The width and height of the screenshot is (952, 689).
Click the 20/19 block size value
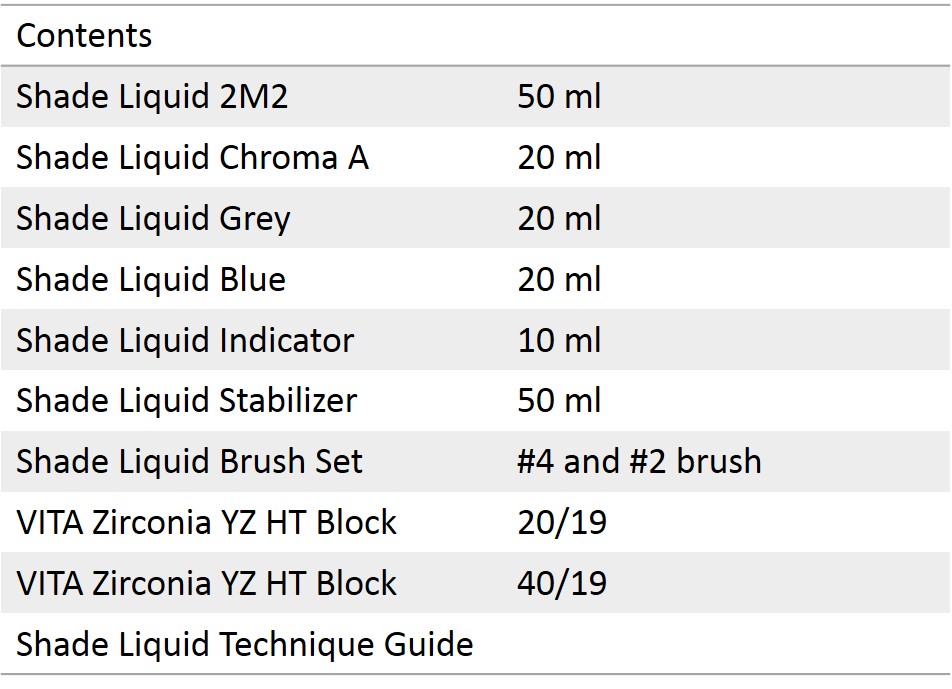click(x=562, y=523)
